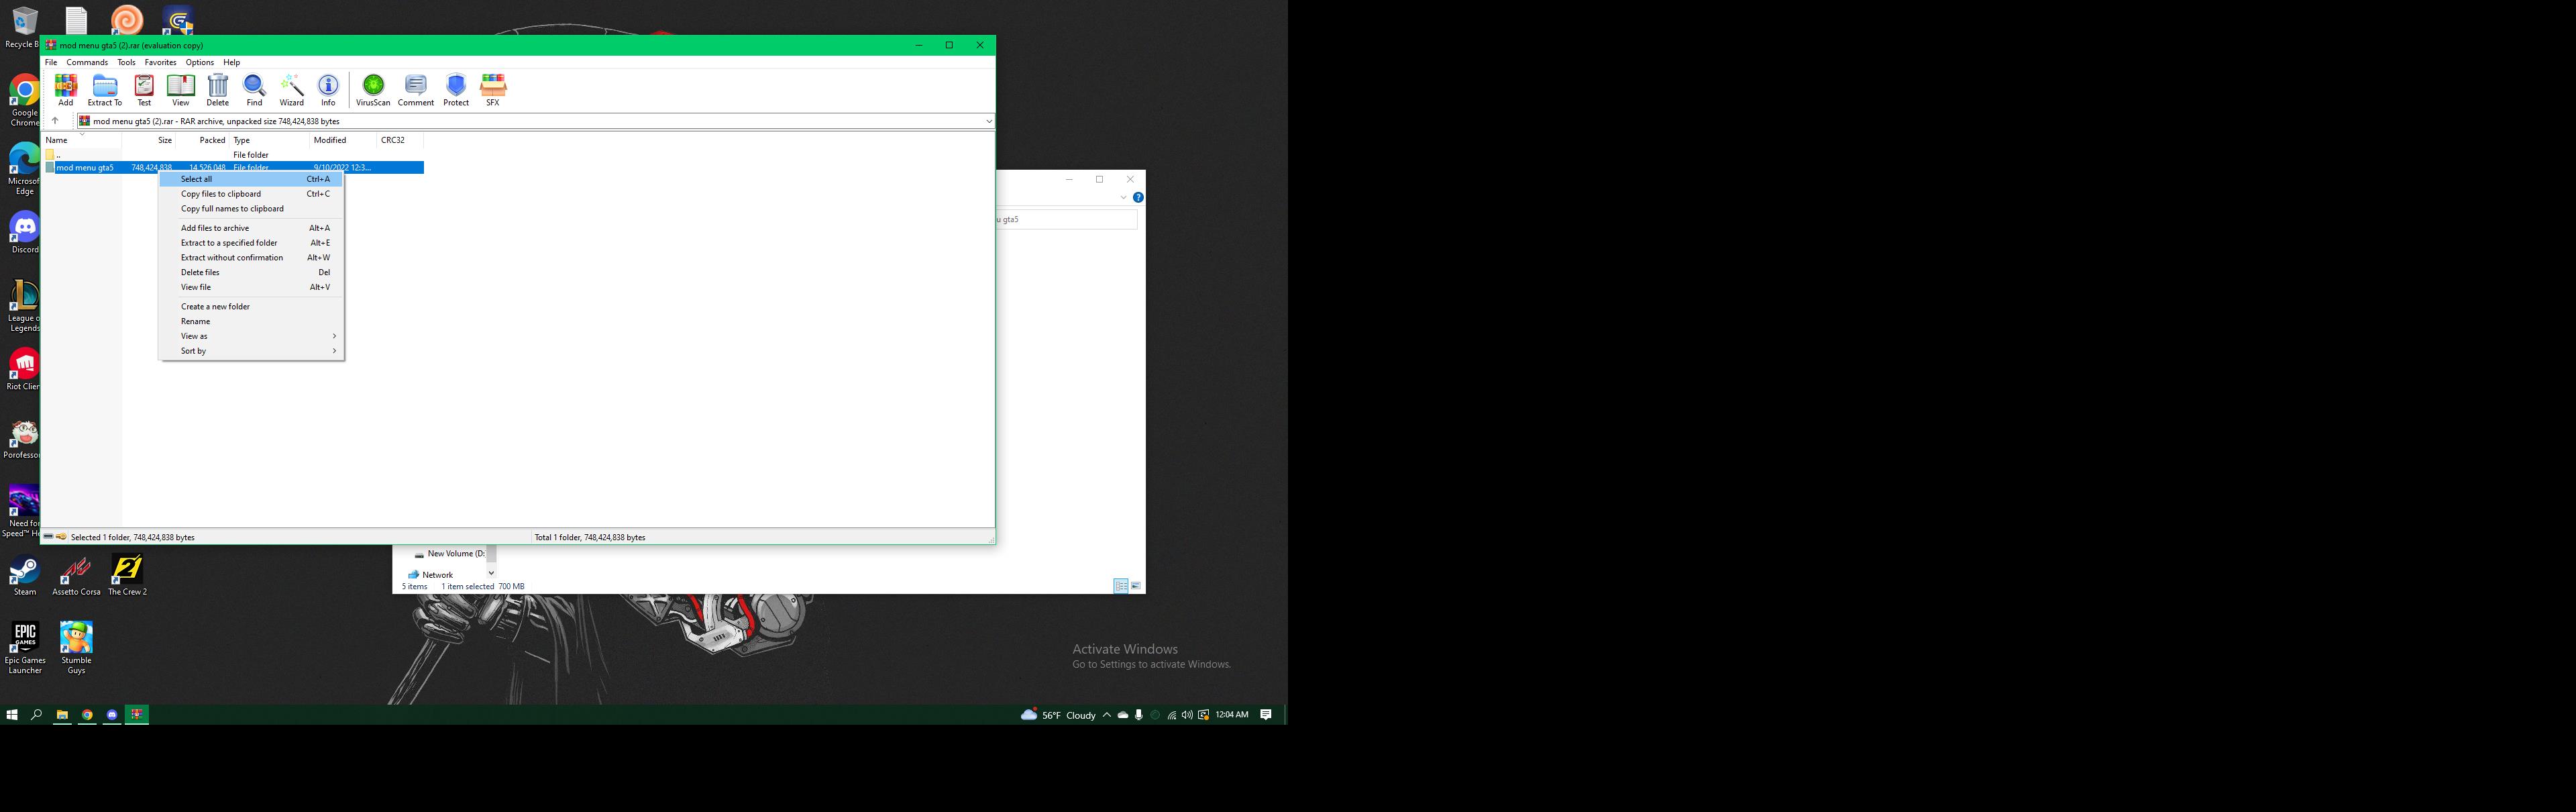Screen dimensions: 2576x812
Task: Go up one folder level arrow
Action: (x=55, y=121)
